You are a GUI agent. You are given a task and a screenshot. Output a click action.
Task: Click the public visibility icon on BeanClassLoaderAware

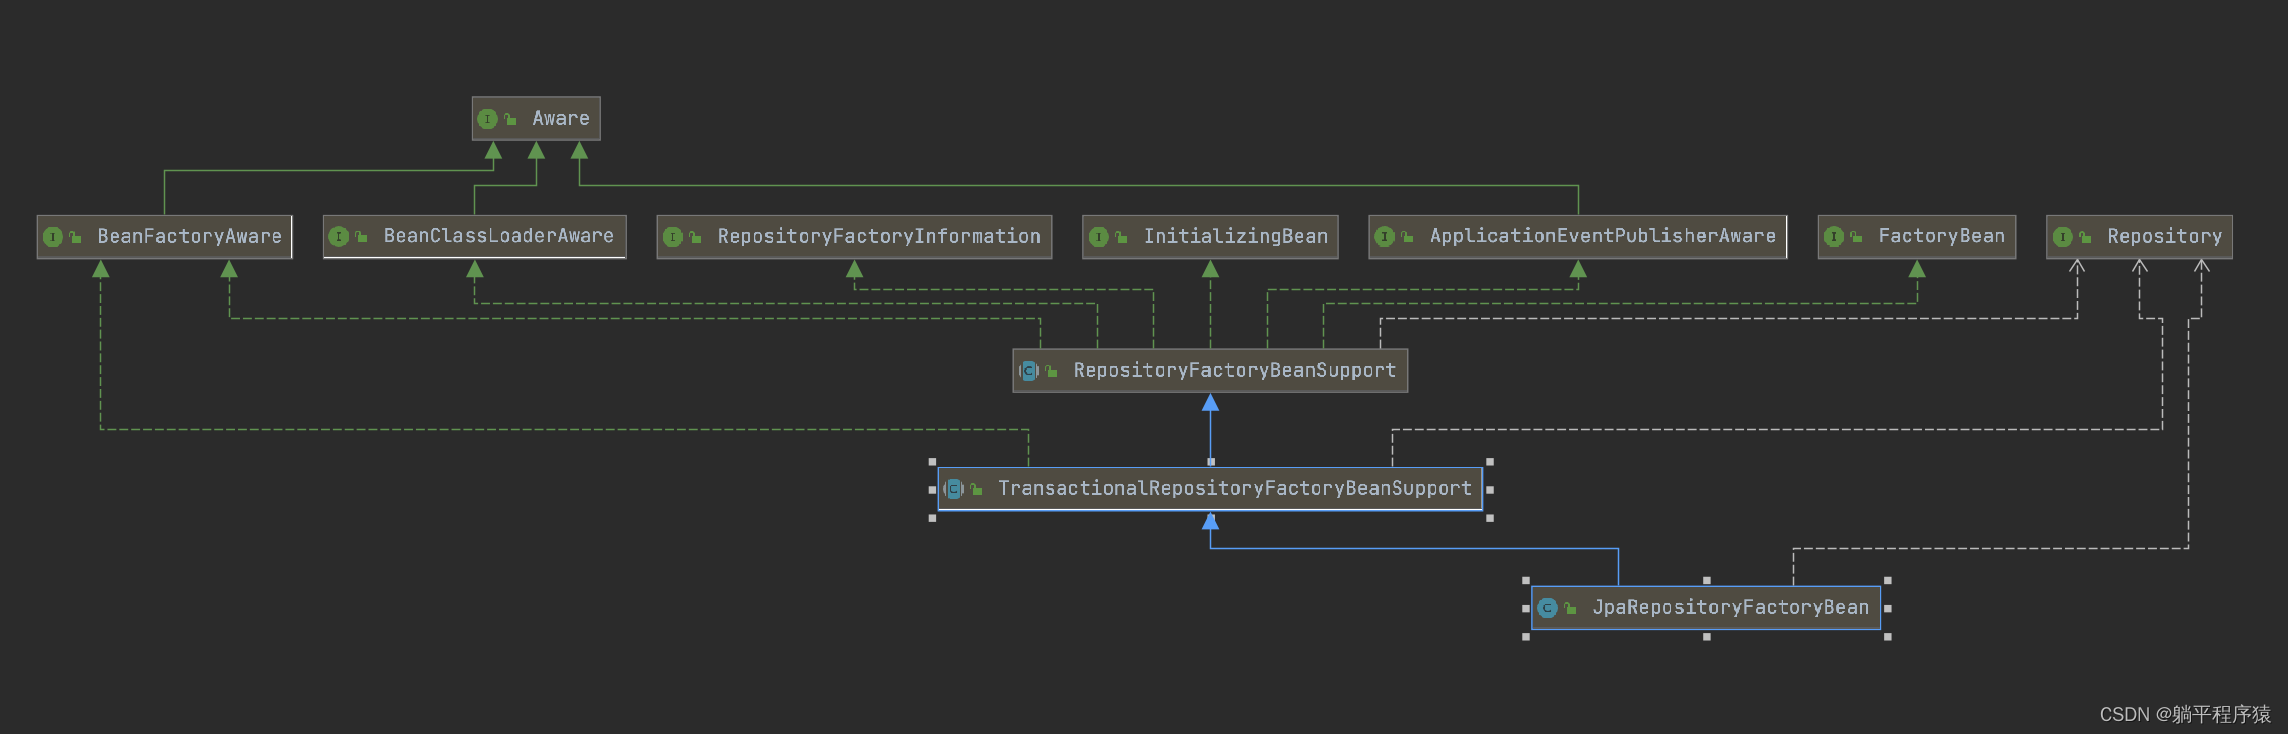(x=361, y=237)
